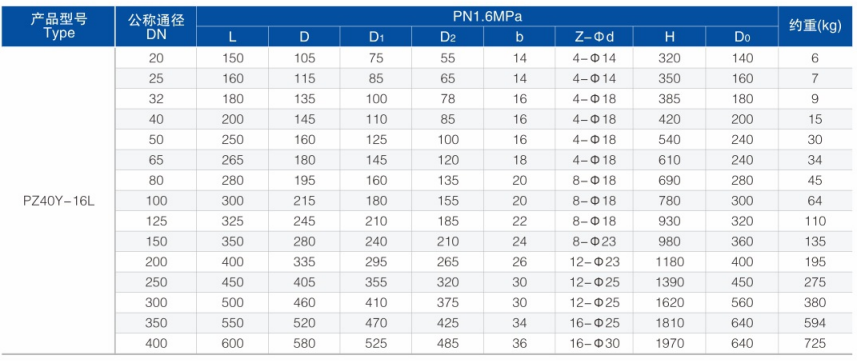Click the PZ40Y-16L product model cell
Screen dimensions: 857x361
[58, 201]
